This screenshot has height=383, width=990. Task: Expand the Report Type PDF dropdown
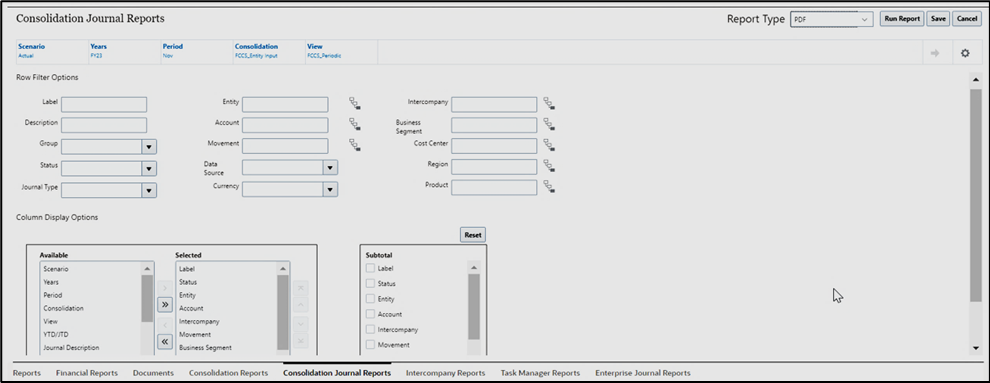pyautogui.click(x=832, y=20)
